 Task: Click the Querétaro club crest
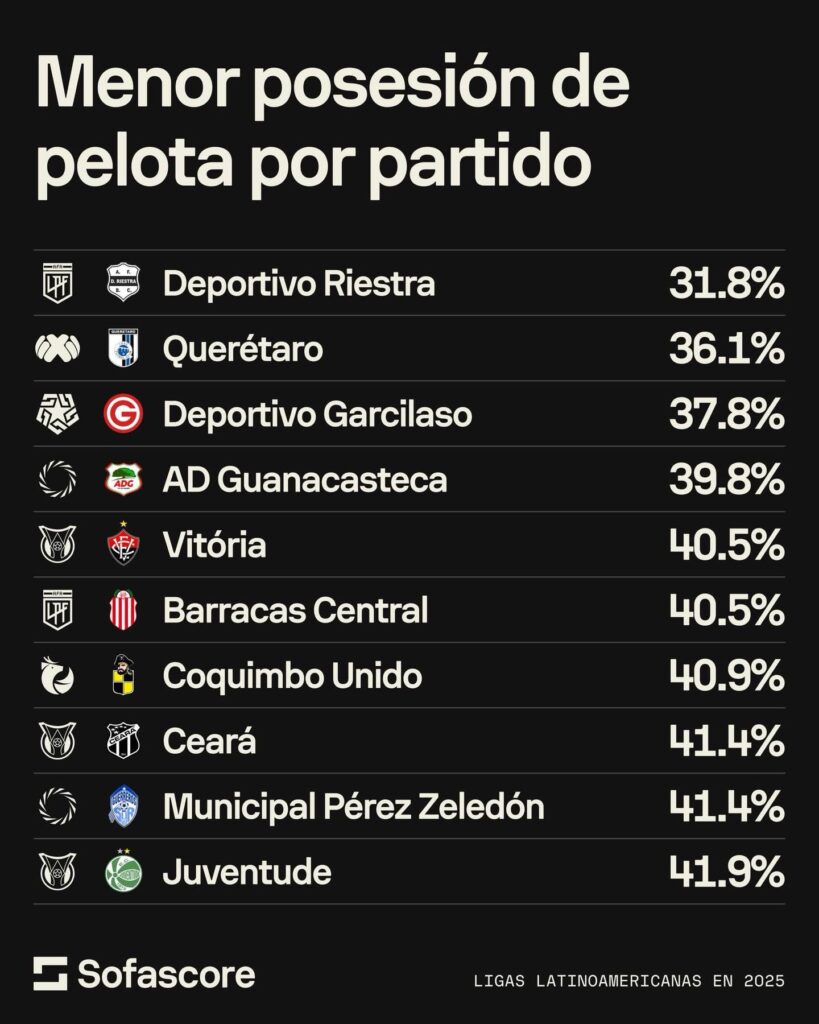[123, 349]
